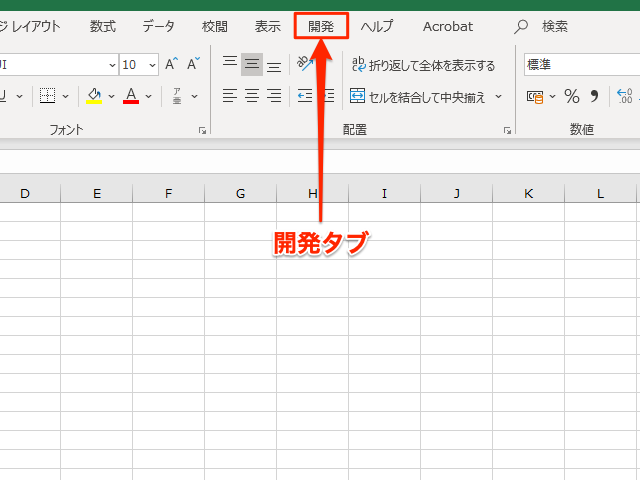This screenshot has height=480, width=640.
Task: Open the ヘルプ tab
Action: click(x=377, y=26)
